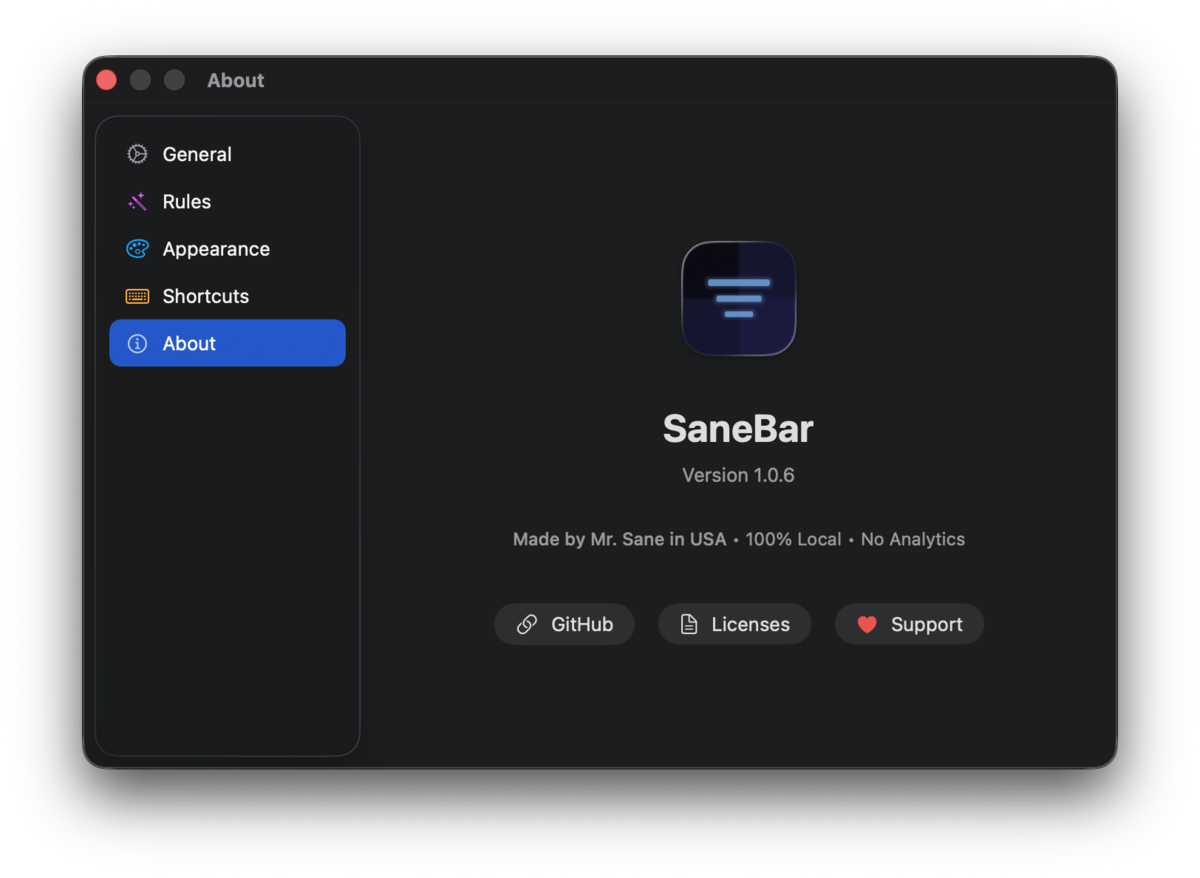Screen dimensions: 1200x878
Task: Open the GitHub link button
Action: coord(564,624)
